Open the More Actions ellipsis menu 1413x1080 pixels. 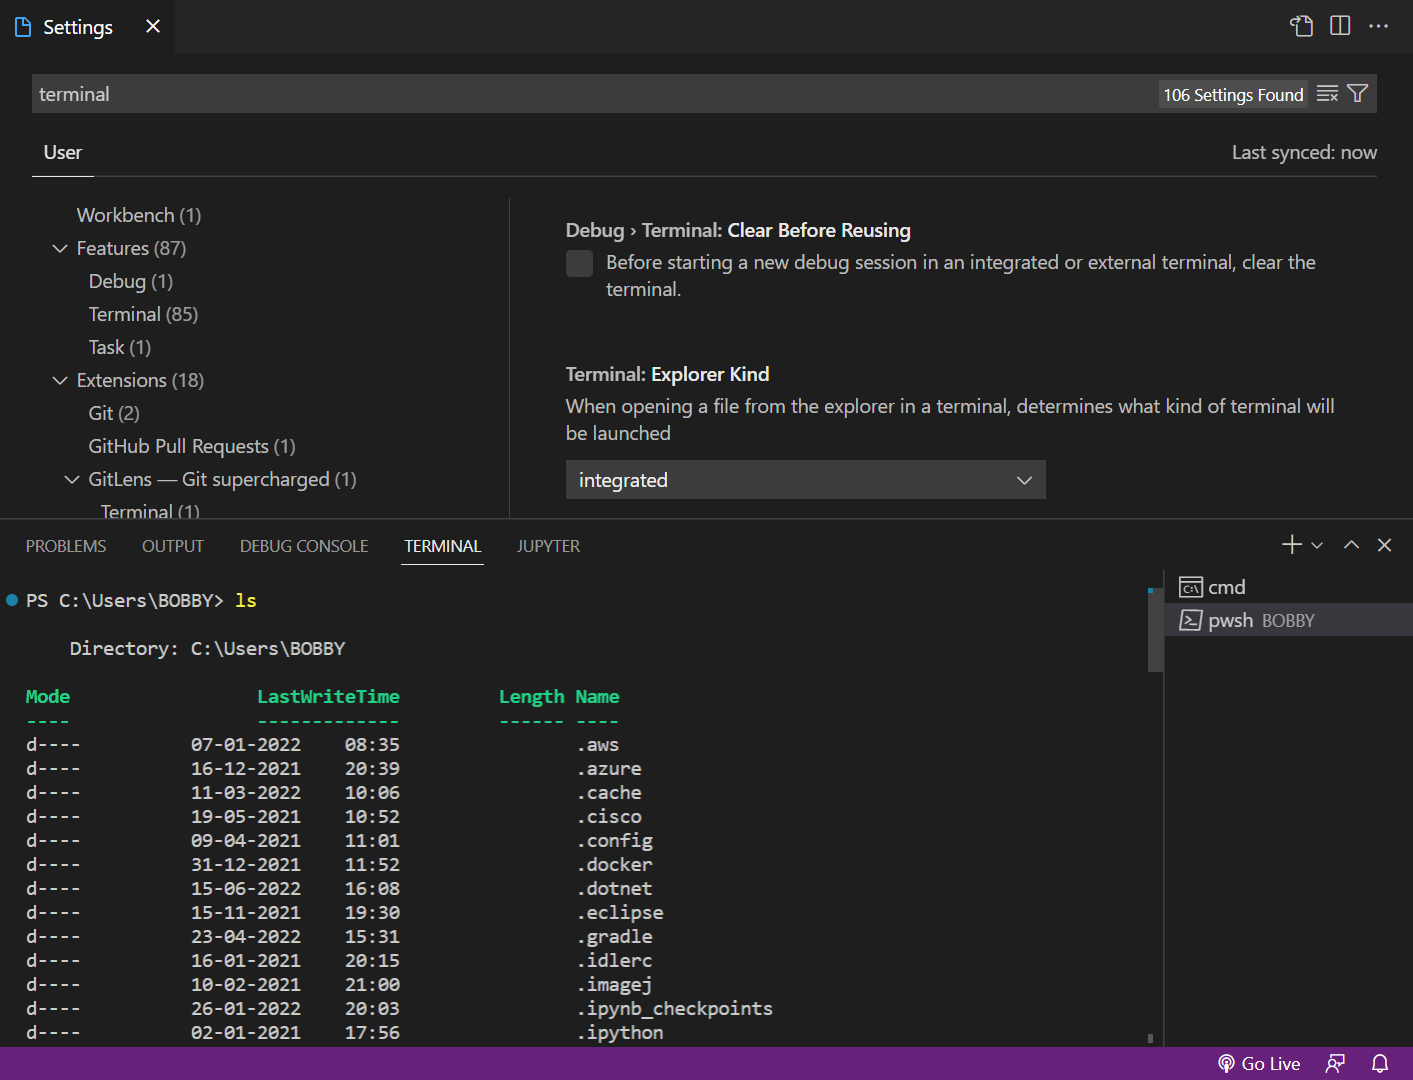pyautogui.click(x=1379, y=27)
